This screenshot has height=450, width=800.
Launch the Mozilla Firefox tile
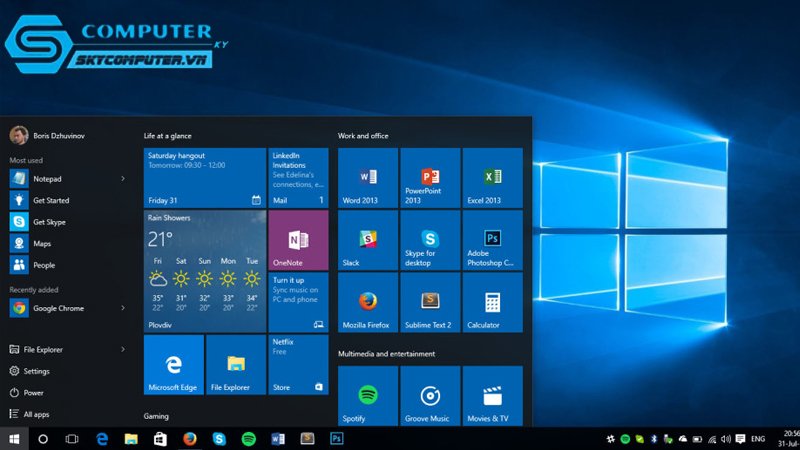[x=368, y=303]
